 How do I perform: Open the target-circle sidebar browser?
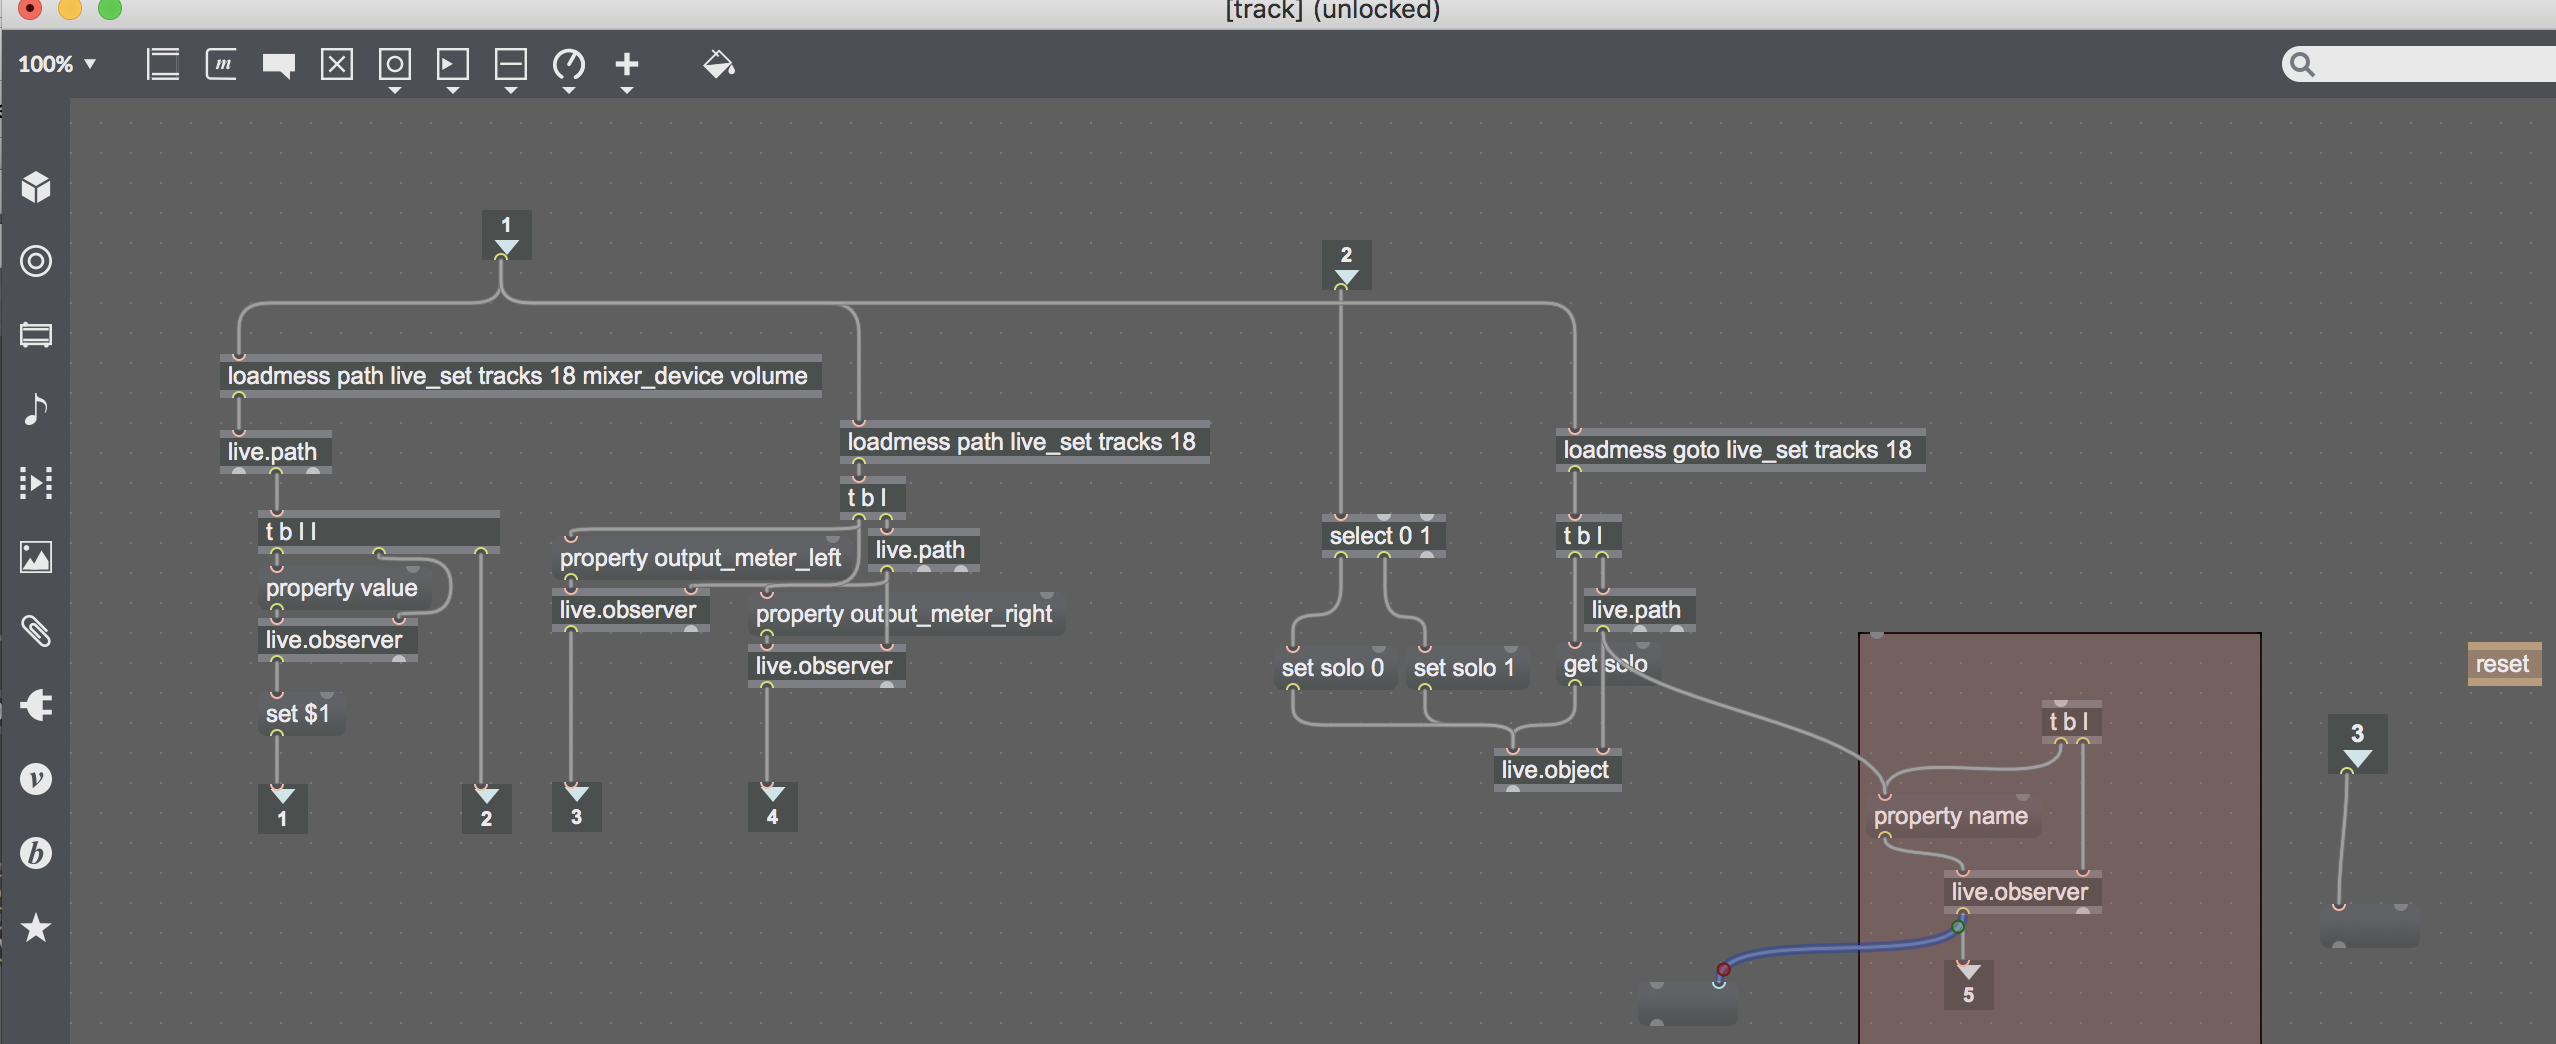pyautogui.click(x=36, y=261)
